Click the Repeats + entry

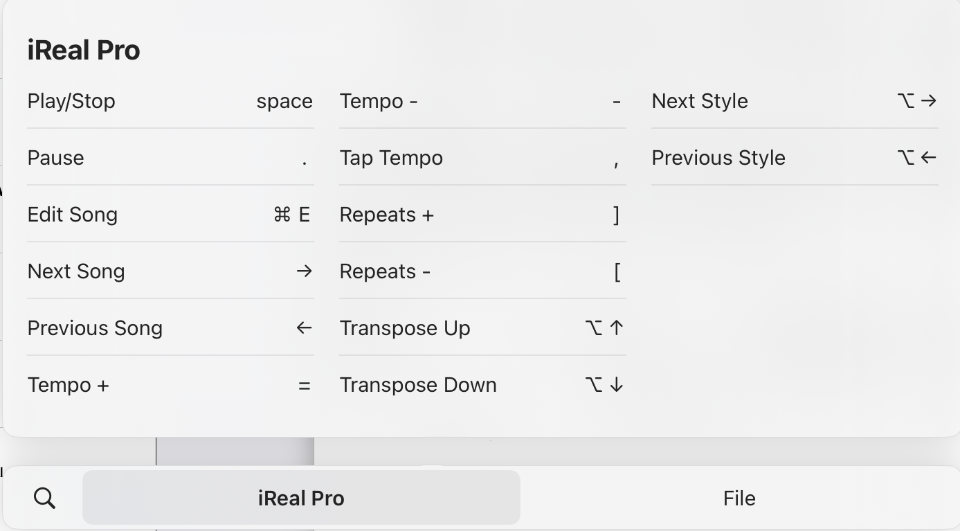click(x=482, y=215)
